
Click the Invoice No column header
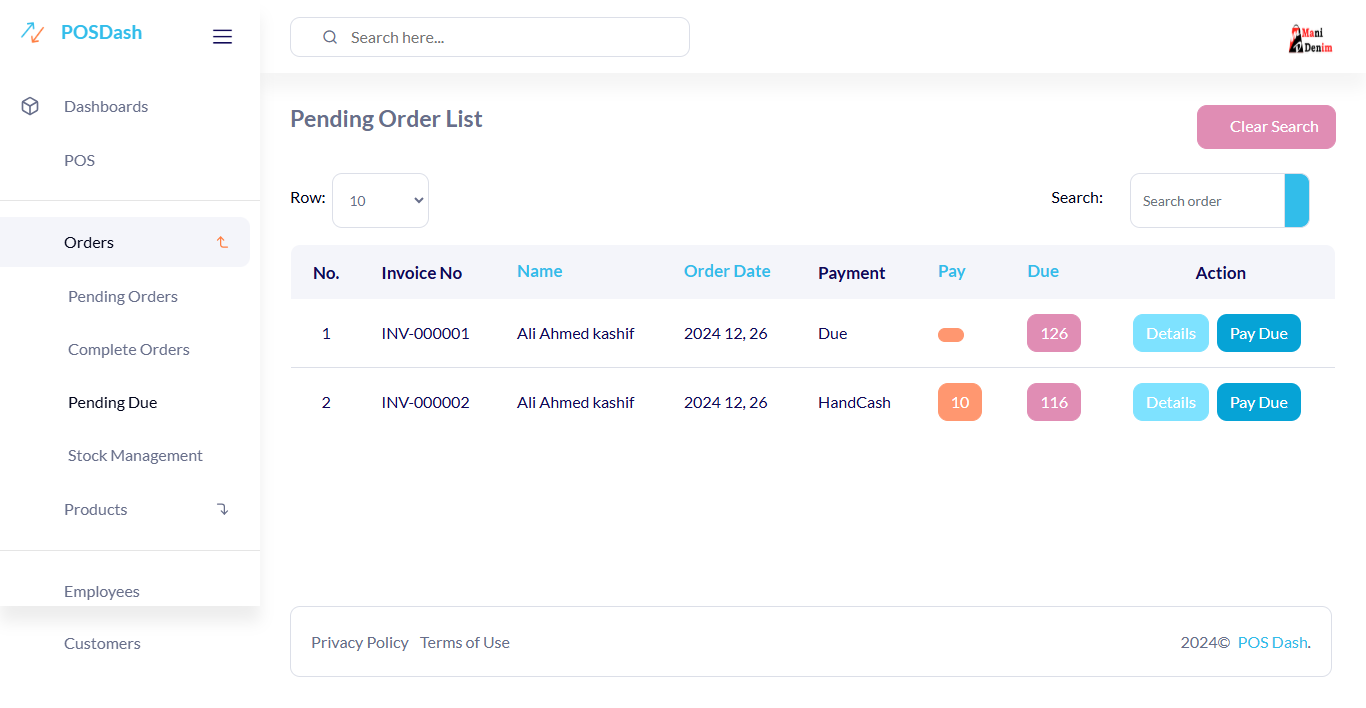421,273
